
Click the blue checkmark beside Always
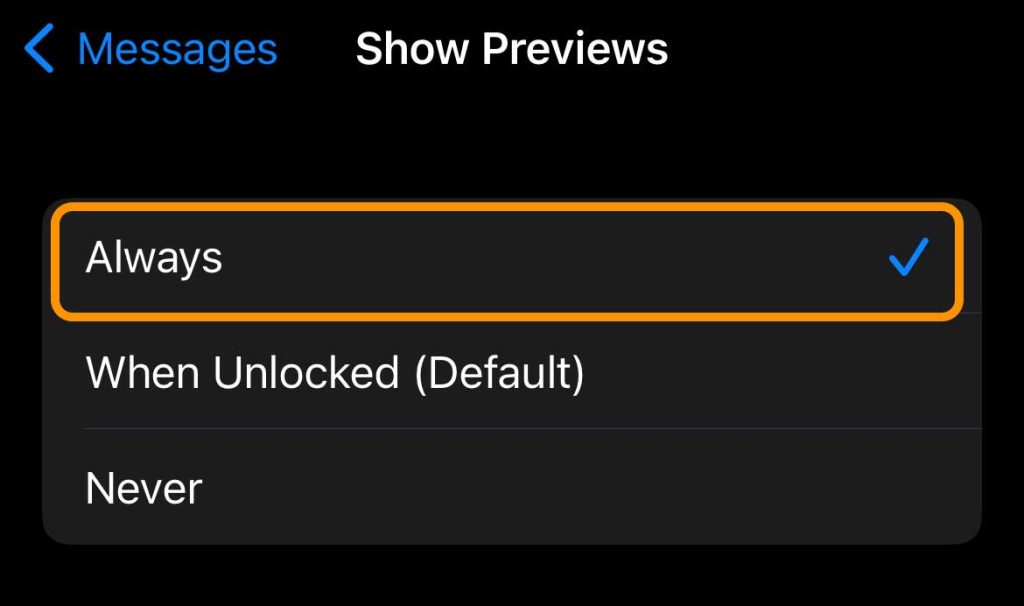[908, 258]
